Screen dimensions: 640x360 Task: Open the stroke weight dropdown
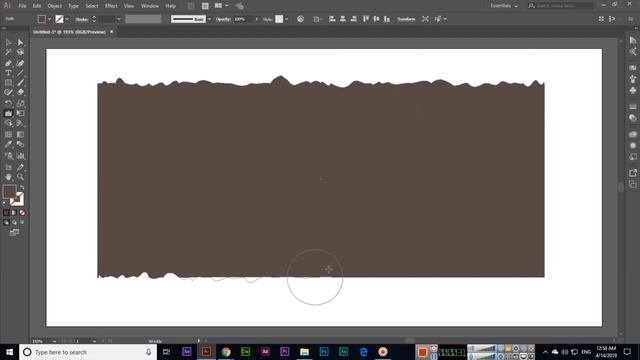point(119,19)
